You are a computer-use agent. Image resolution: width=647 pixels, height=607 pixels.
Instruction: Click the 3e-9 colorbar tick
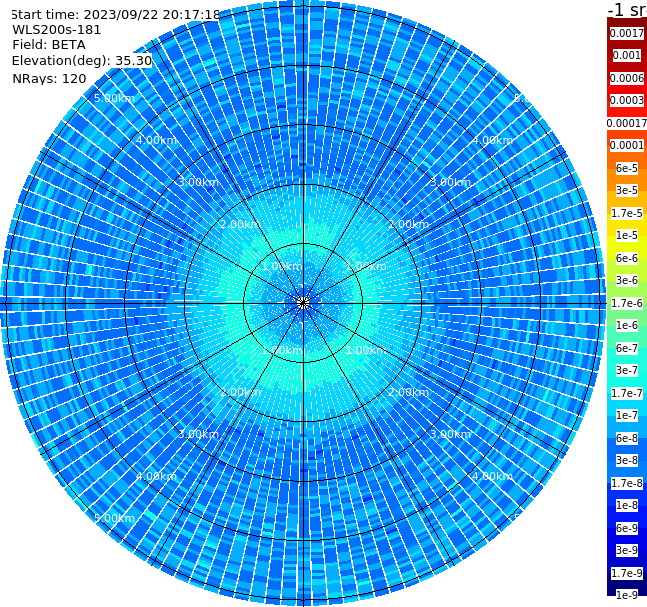627,550
